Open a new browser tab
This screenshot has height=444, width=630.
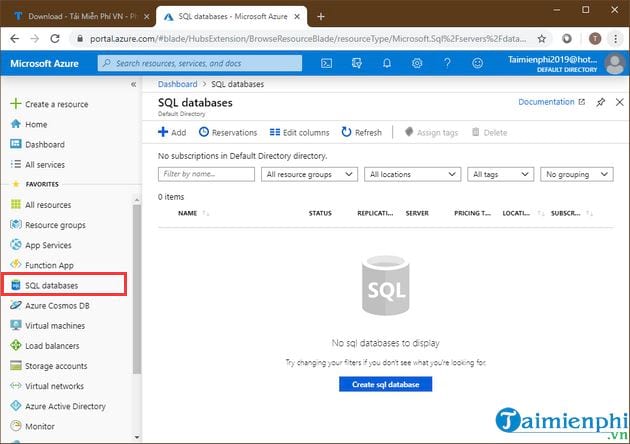(321, 16)
